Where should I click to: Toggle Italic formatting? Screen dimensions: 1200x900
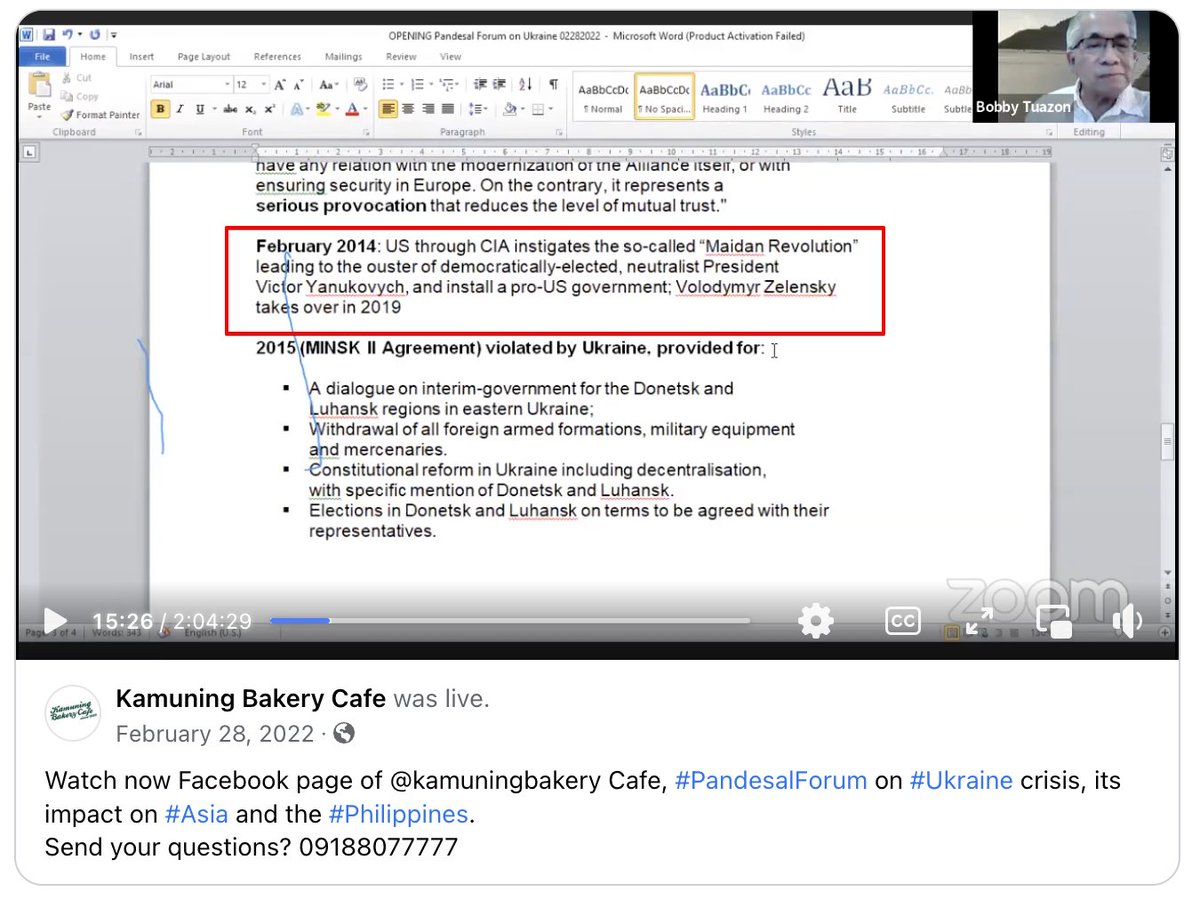click(180, 109)
